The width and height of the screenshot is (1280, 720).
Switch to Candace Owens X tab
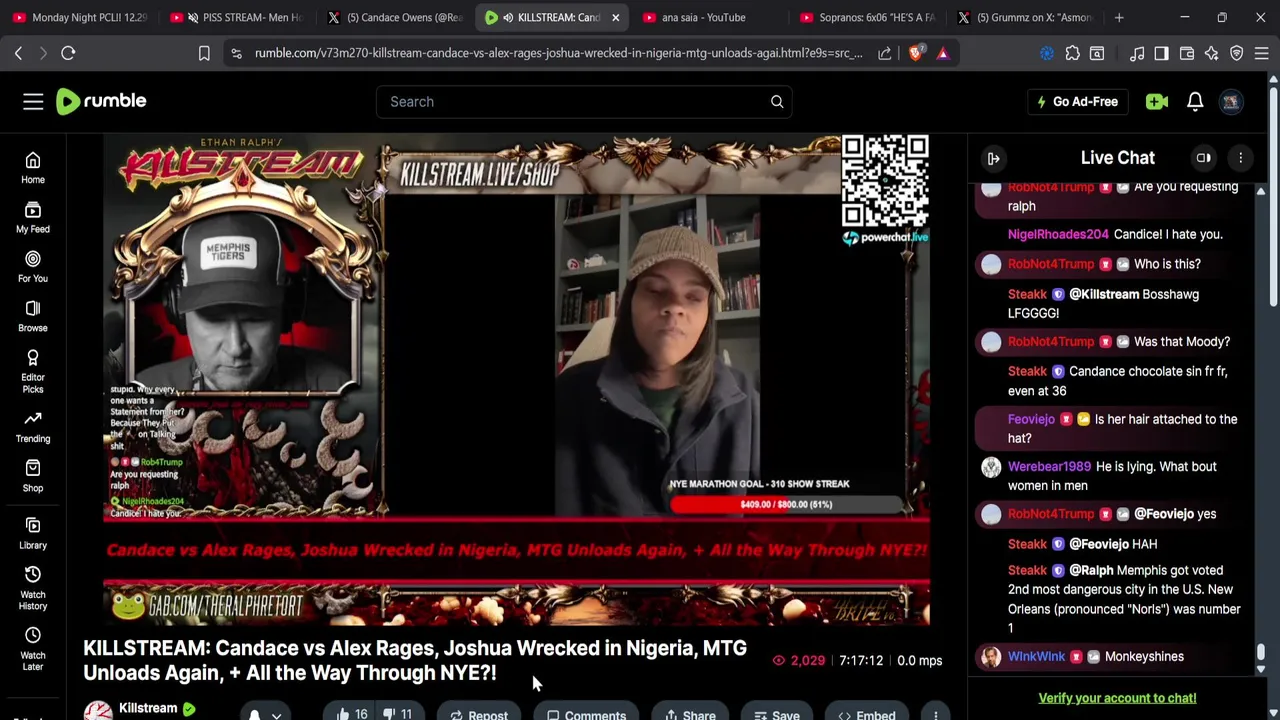397,17
